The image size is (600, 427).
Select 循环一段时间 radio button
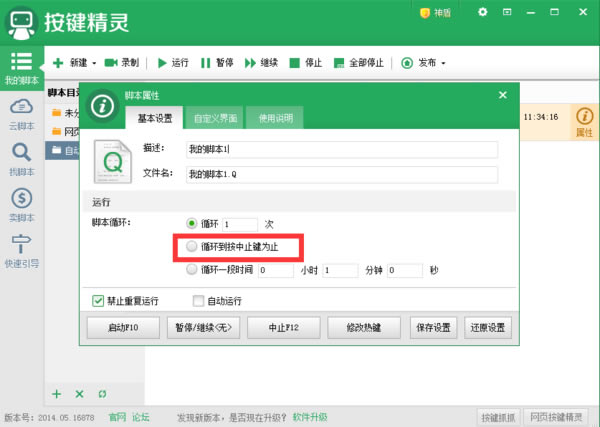coord(192,269)
